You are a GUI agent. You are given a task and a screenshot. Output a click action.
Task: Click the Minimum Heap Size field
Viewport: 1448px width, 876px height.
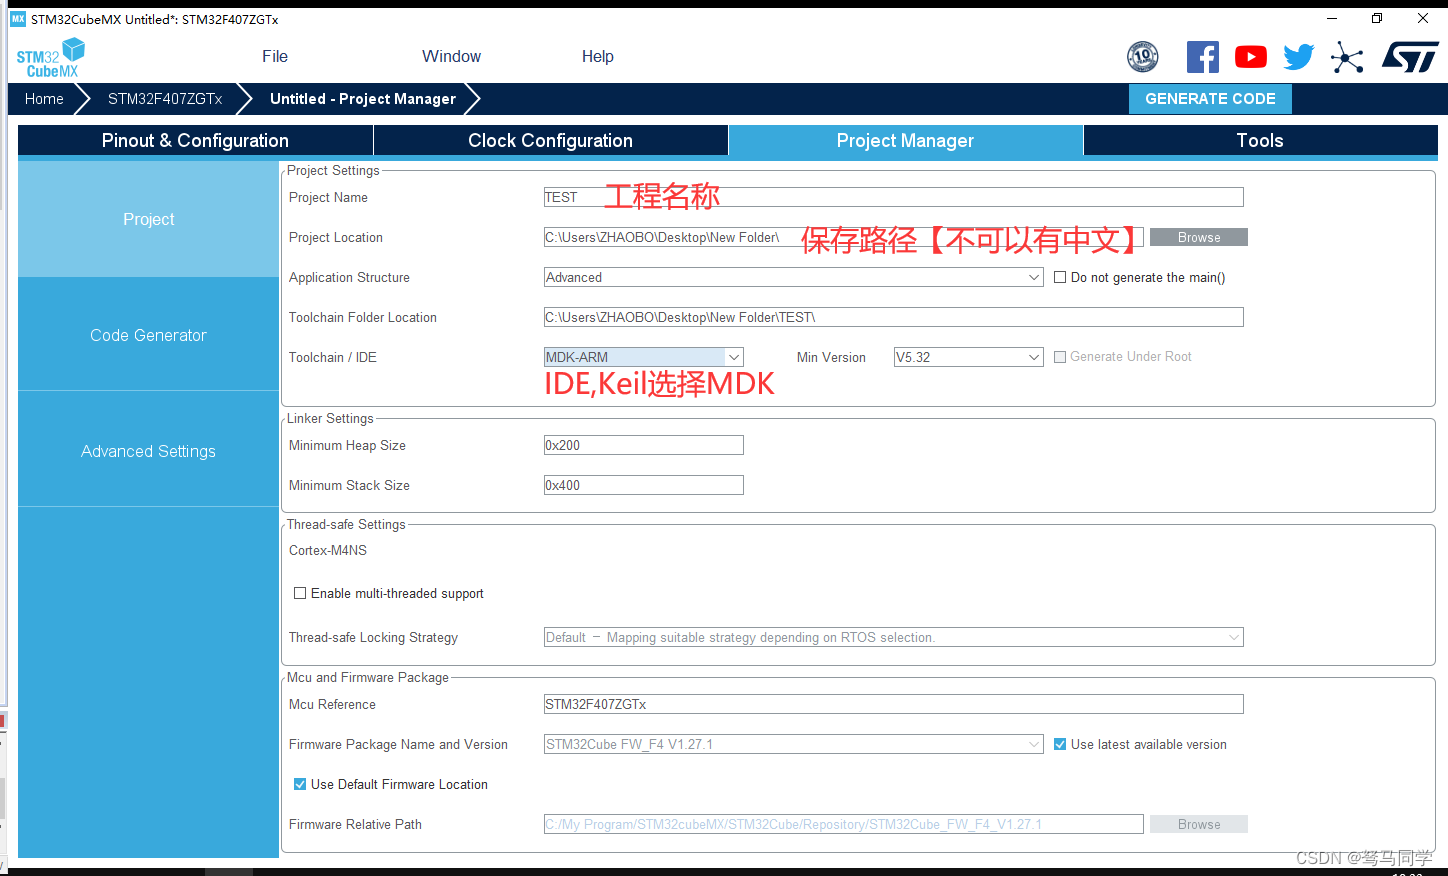pyautogui.click(x=644, y=445)
